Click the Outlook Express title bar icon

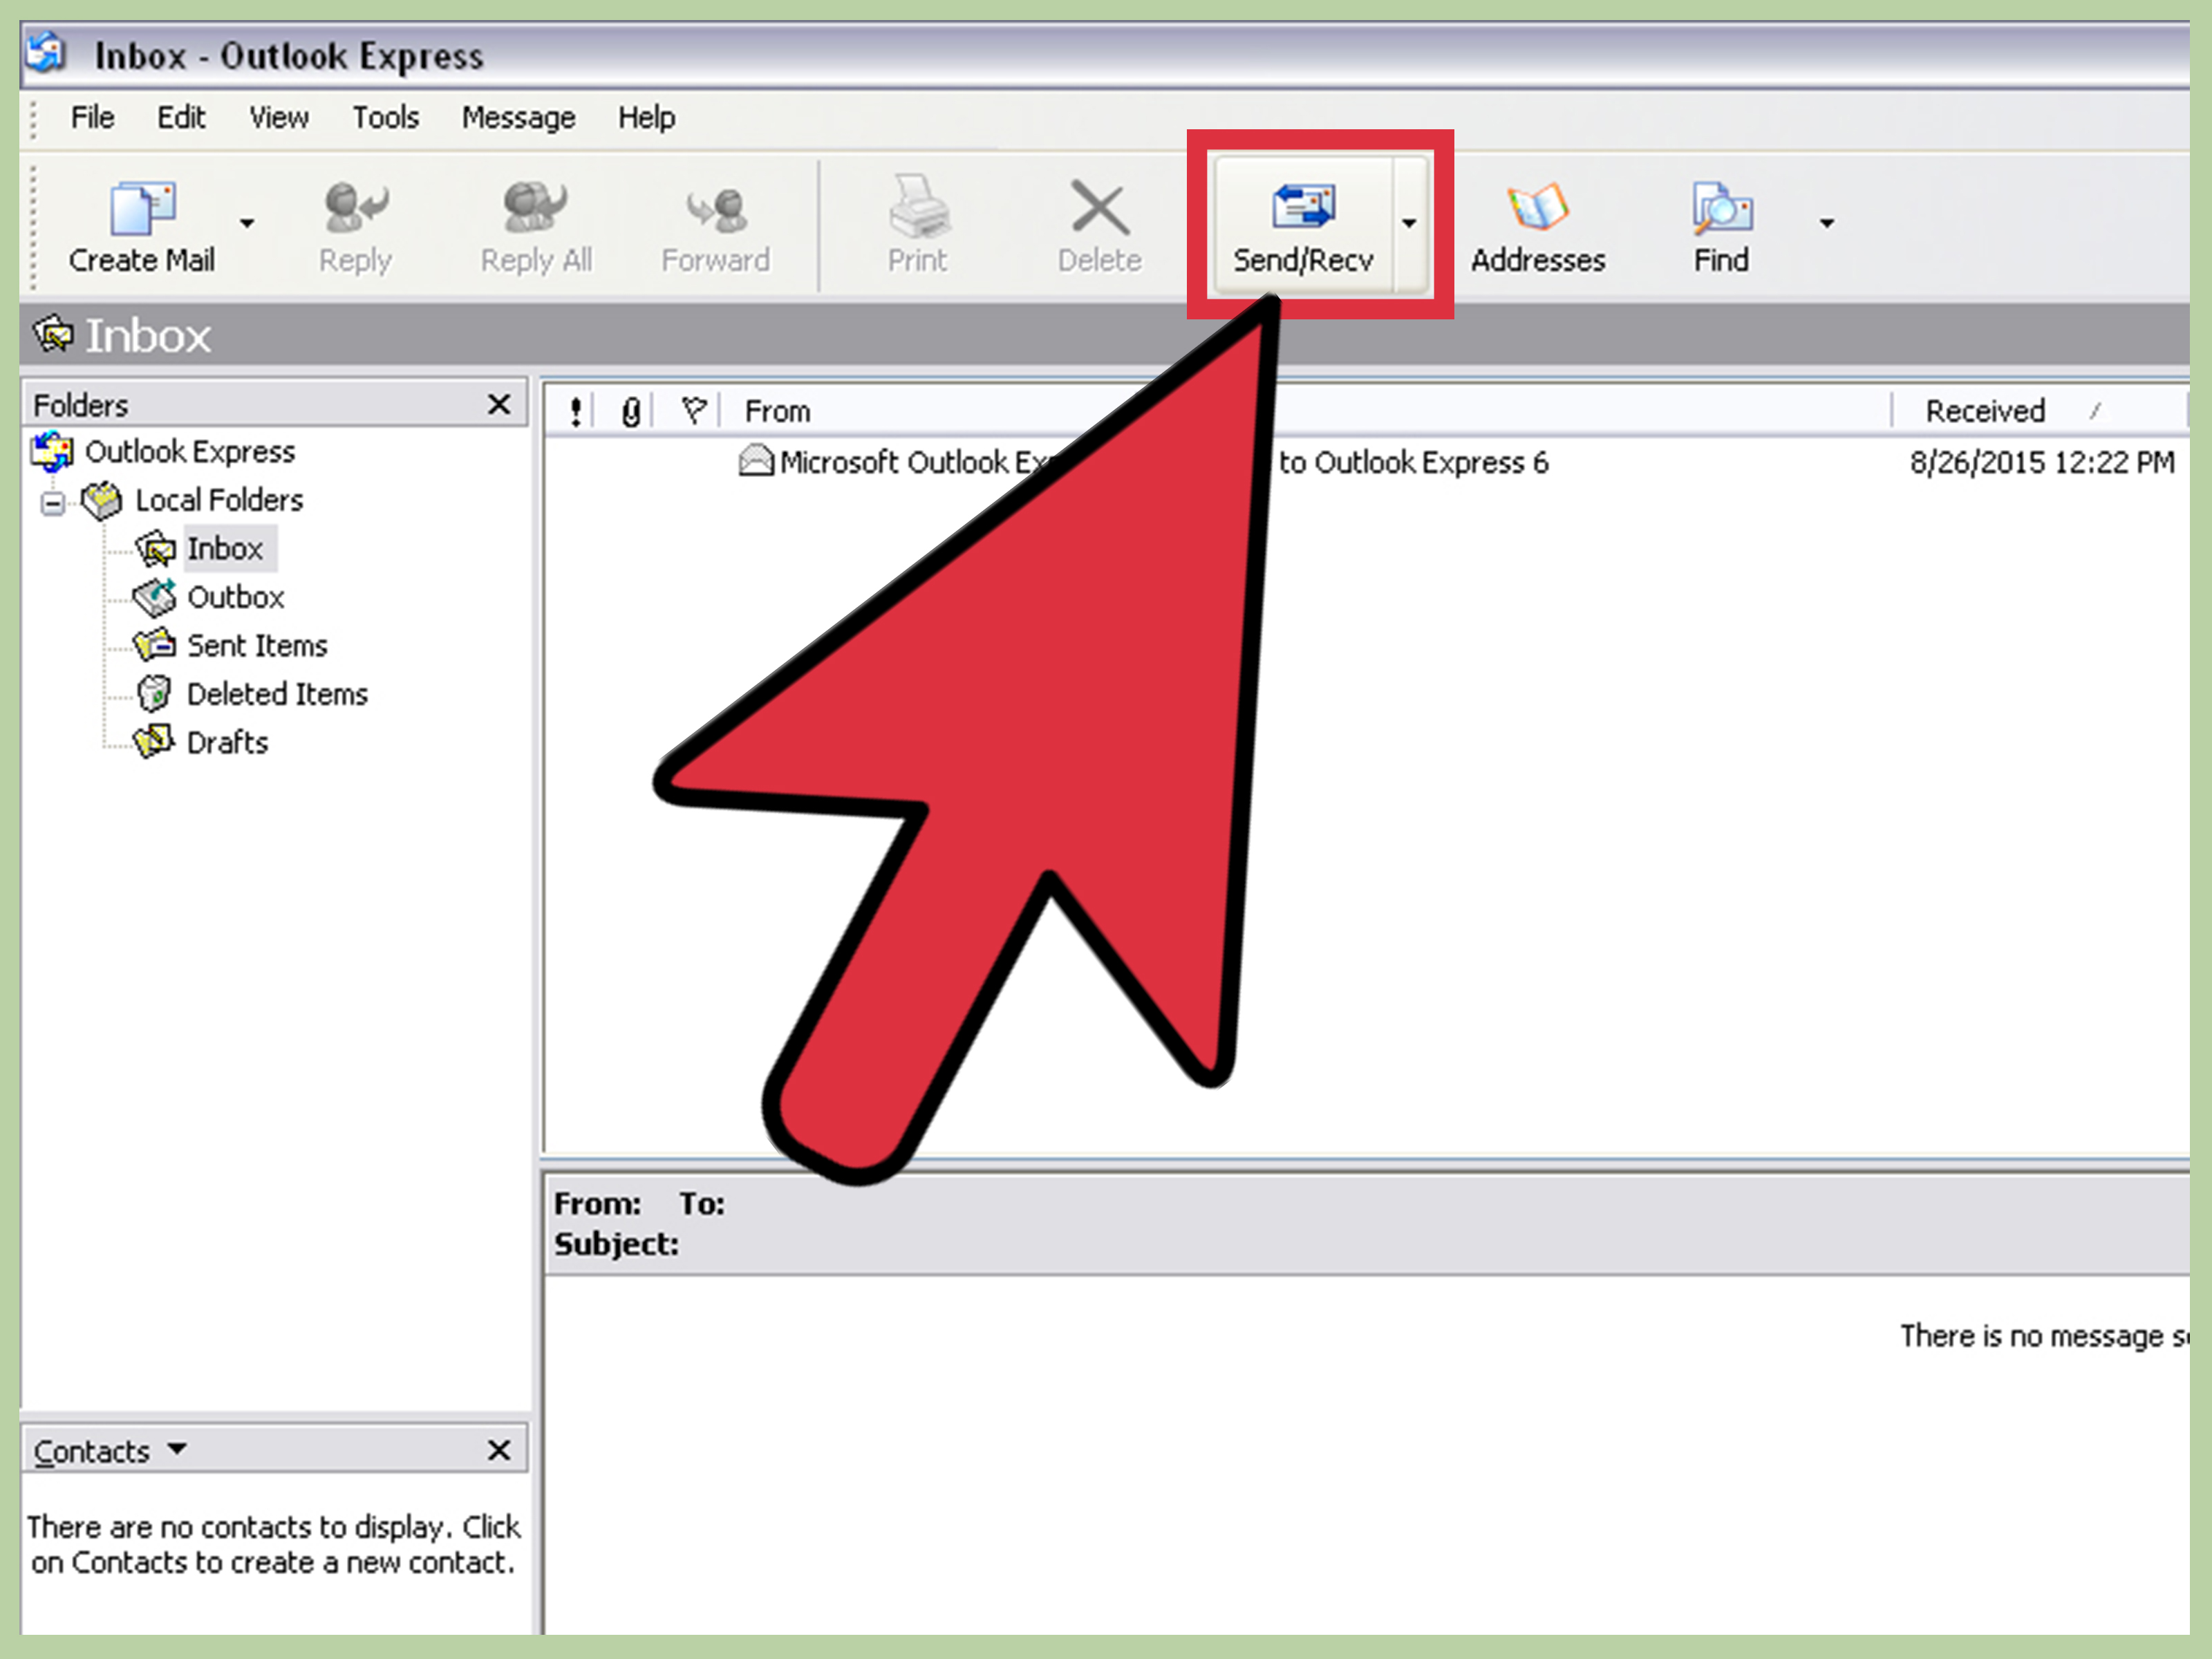[x=46, y=52]
